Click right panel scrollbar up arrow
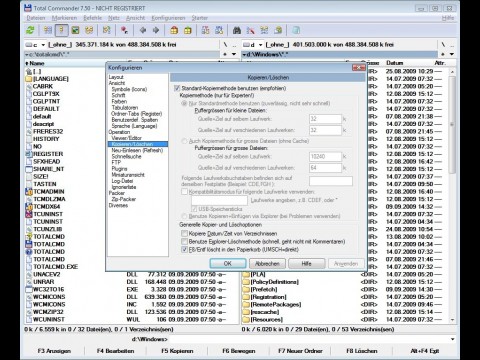480x360 pixels. pyautogui.click(x=452, y=72)
